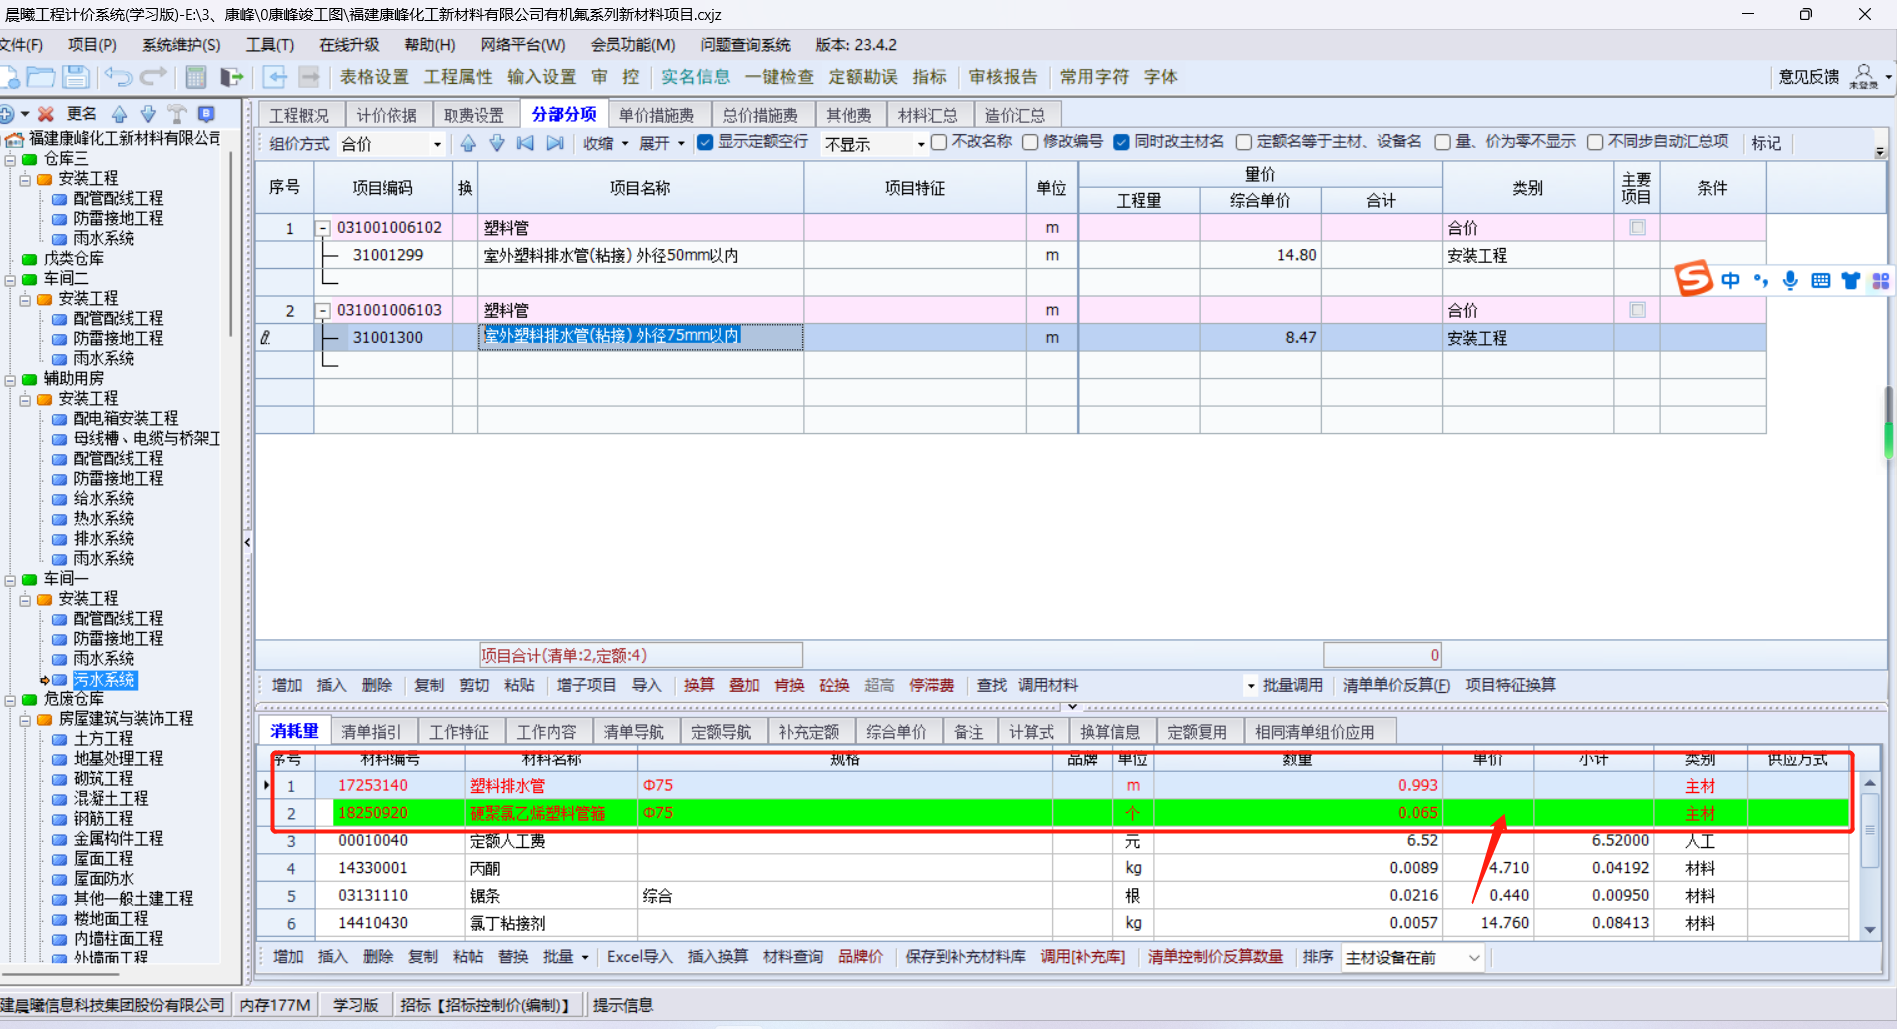
Task: Click the red X delete icon above project tree
Action: [x=46, y=114]
